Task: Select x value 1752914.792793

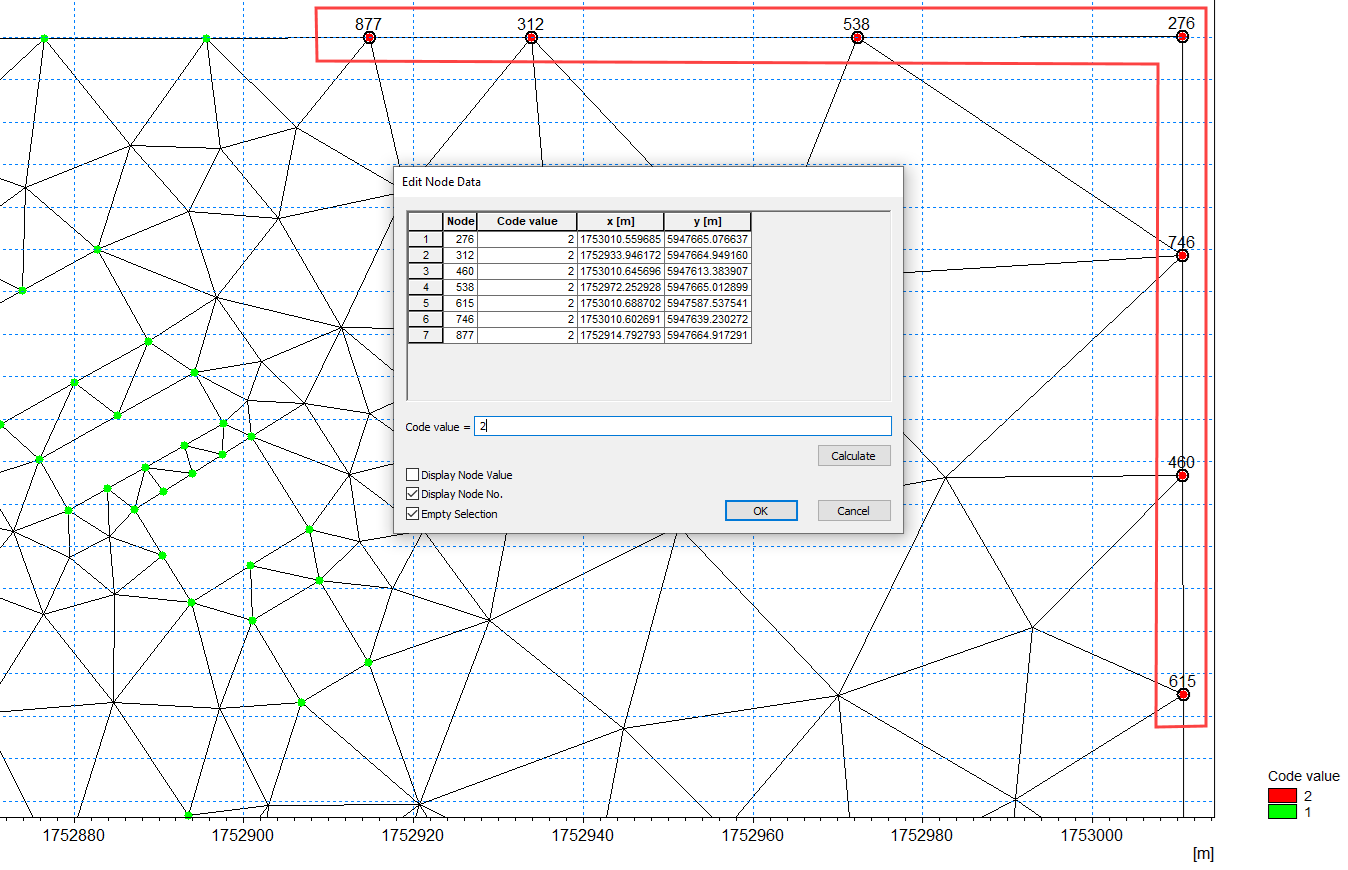Action: coord(620,336)
